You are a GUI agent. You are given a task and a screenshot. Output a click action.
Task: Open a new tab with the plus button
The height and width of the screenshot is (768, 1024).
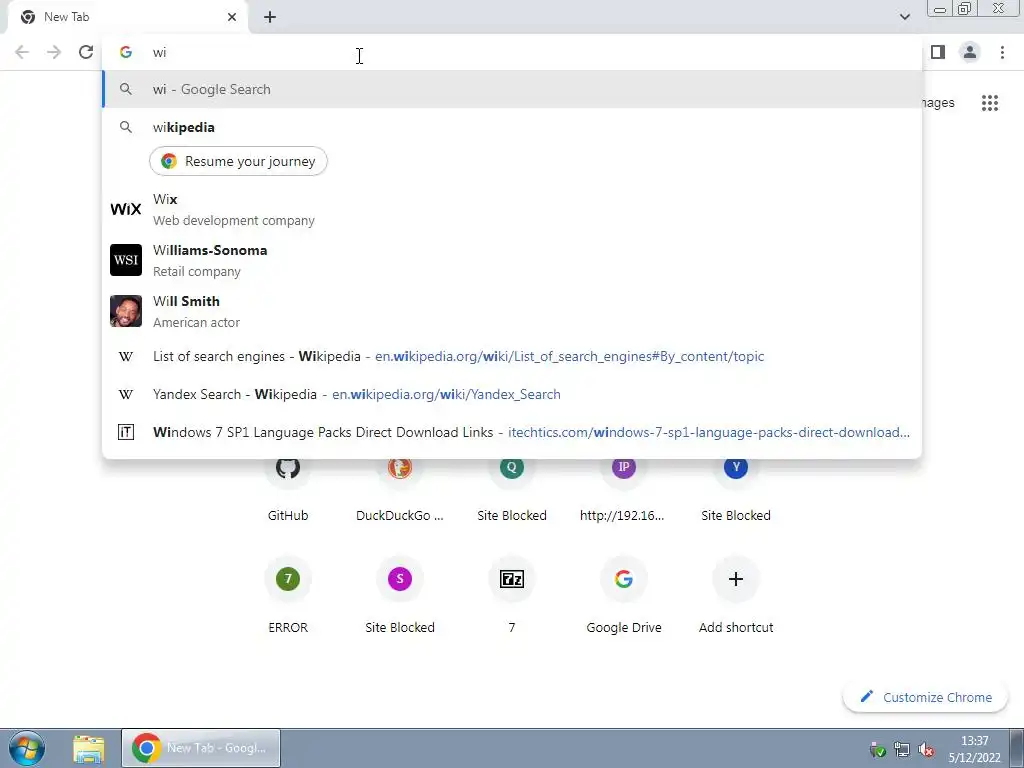[x=270, y=17]
